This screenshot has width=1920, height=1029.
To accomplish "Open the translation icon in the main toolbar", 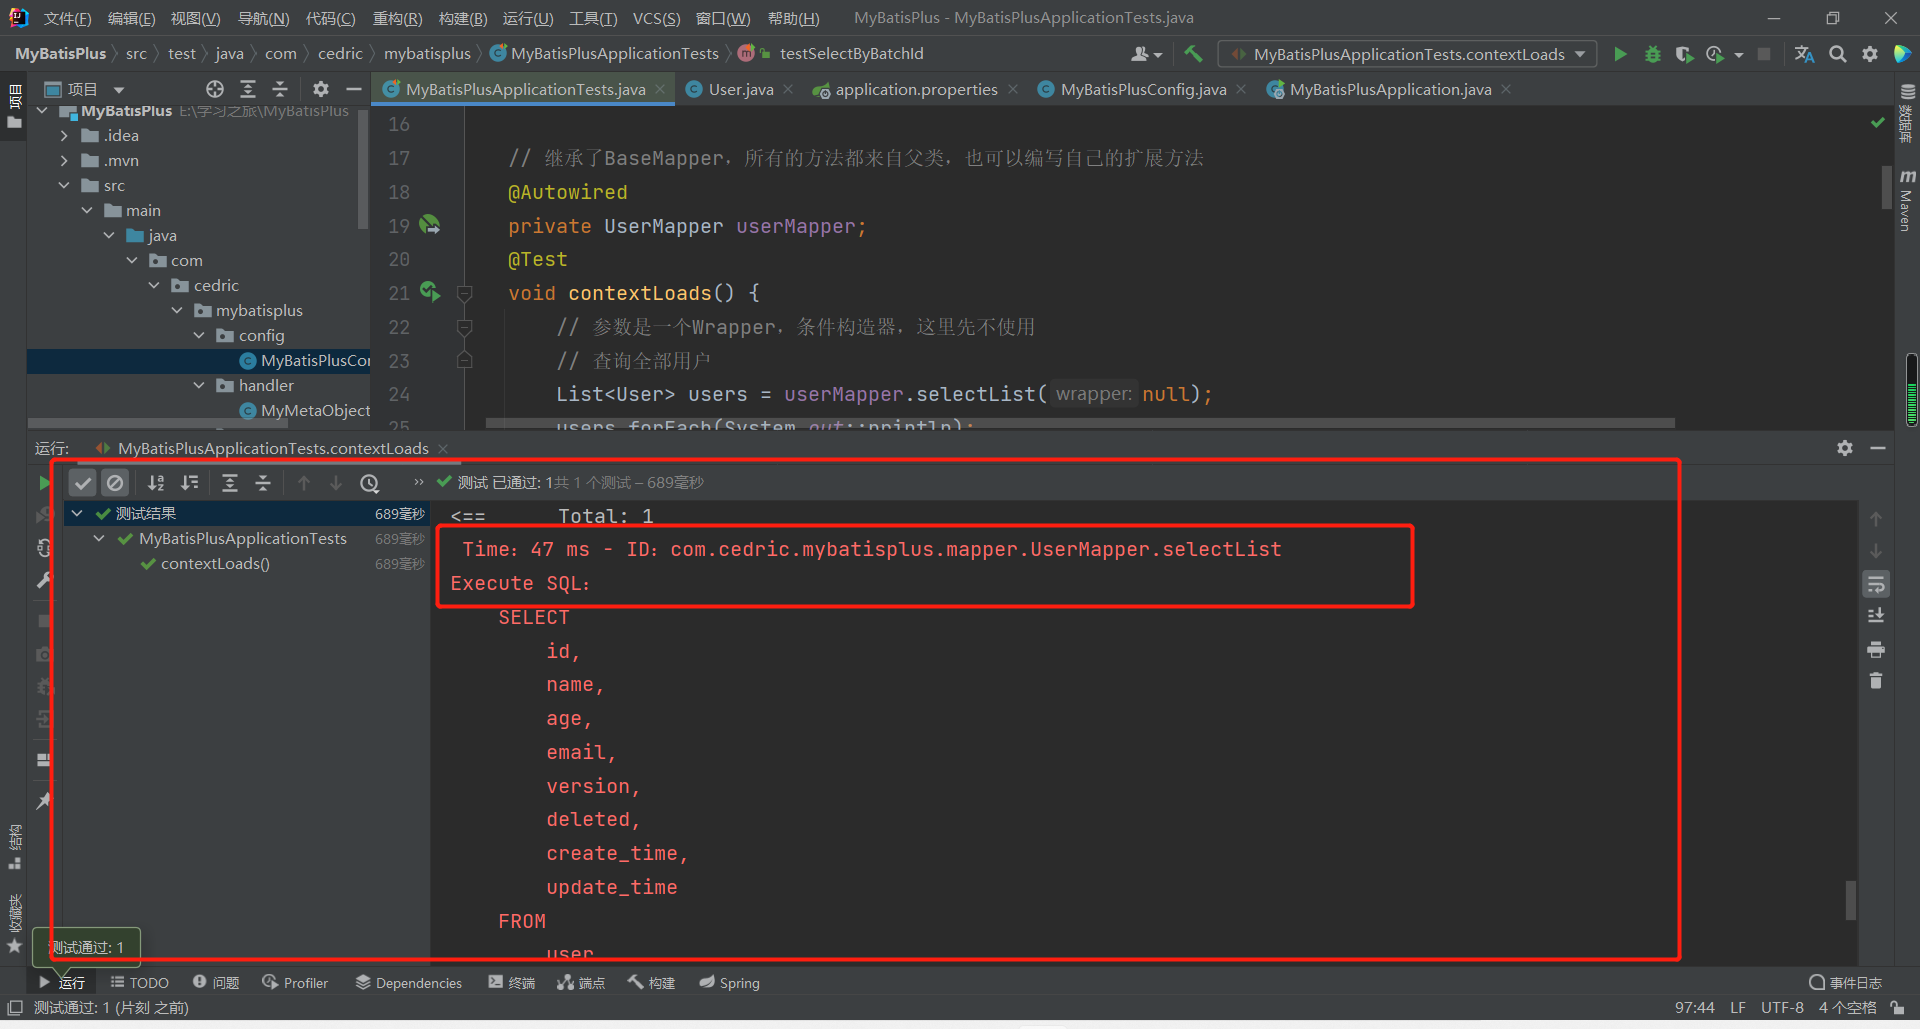I will pyautogui.click(x=1804, y=54).
